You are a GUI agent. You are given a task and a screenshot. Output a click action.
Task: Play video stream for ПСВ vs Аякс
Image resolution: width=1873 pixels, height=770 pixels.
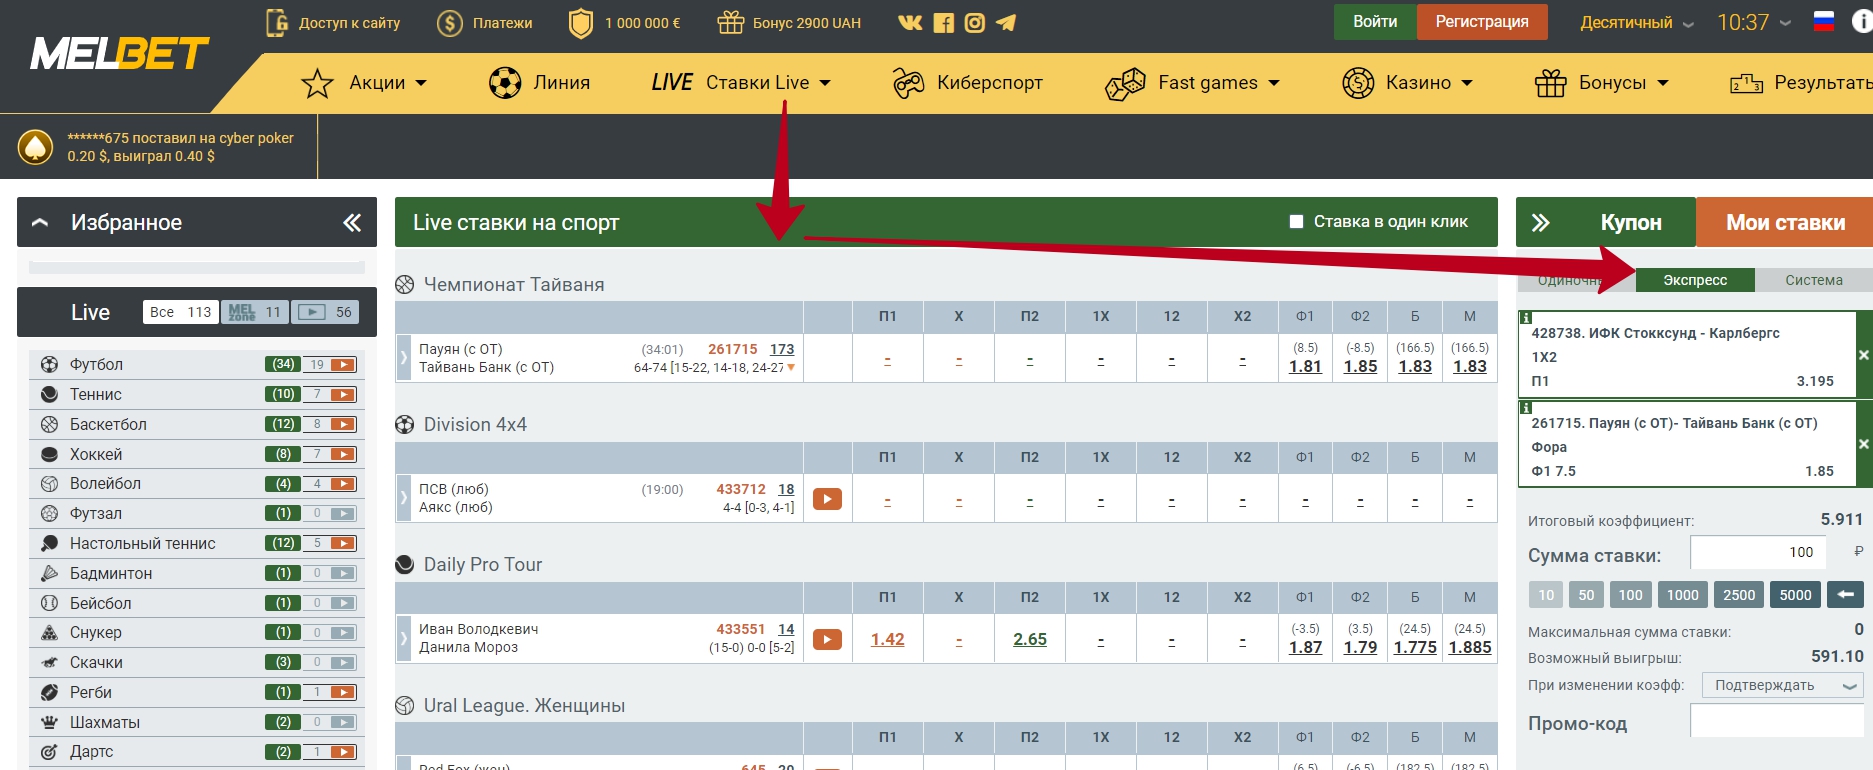827,498
